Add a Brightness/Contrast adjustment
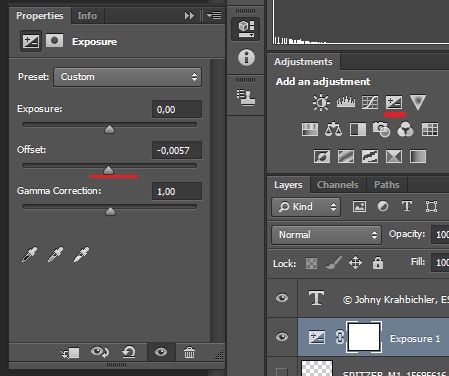This screenshot has height=376, width=449. click(x=321, y=102)
